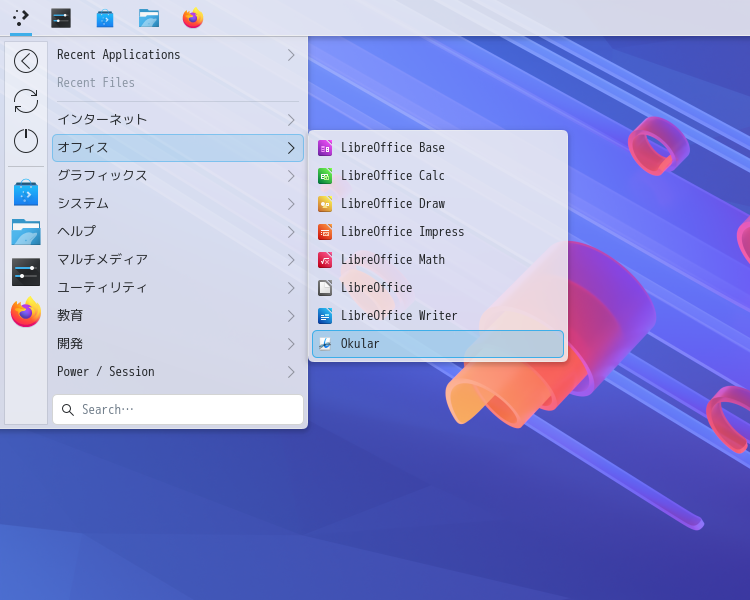
Task: Click the power shutdown icon in the sidebar
Action: coord(26,141)
